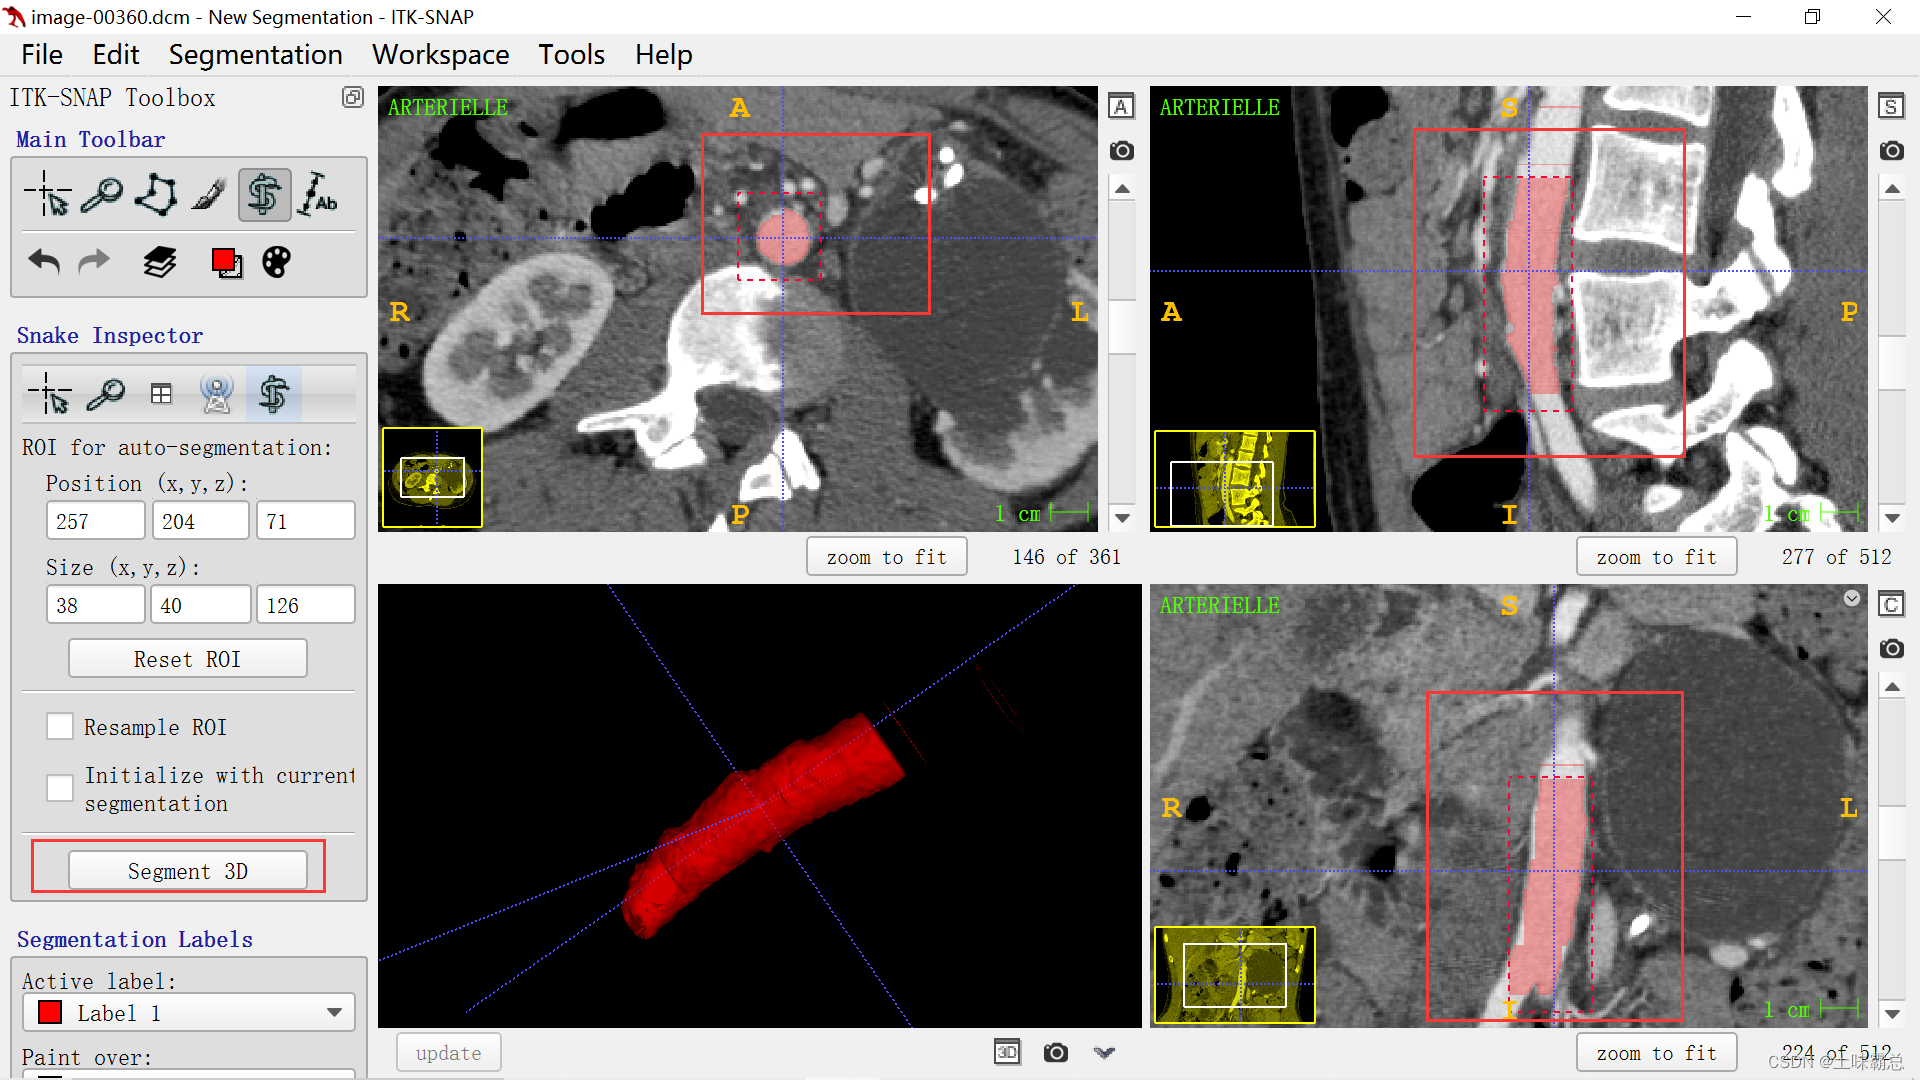Open the color map palette icon
Screen dimensions: 1920x1080
pos(276,262)
